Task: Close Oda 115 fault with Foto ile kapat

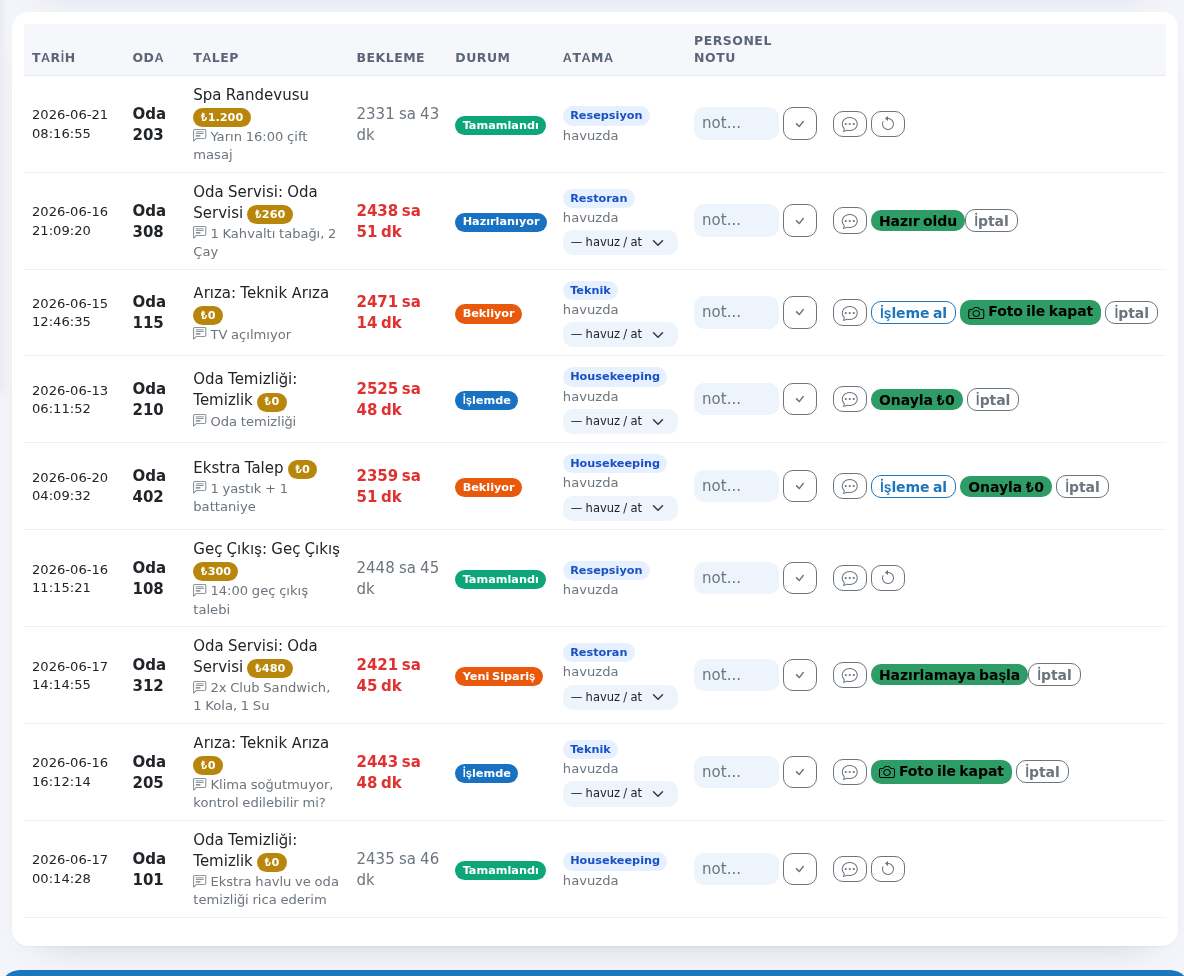Action: 1031,312
